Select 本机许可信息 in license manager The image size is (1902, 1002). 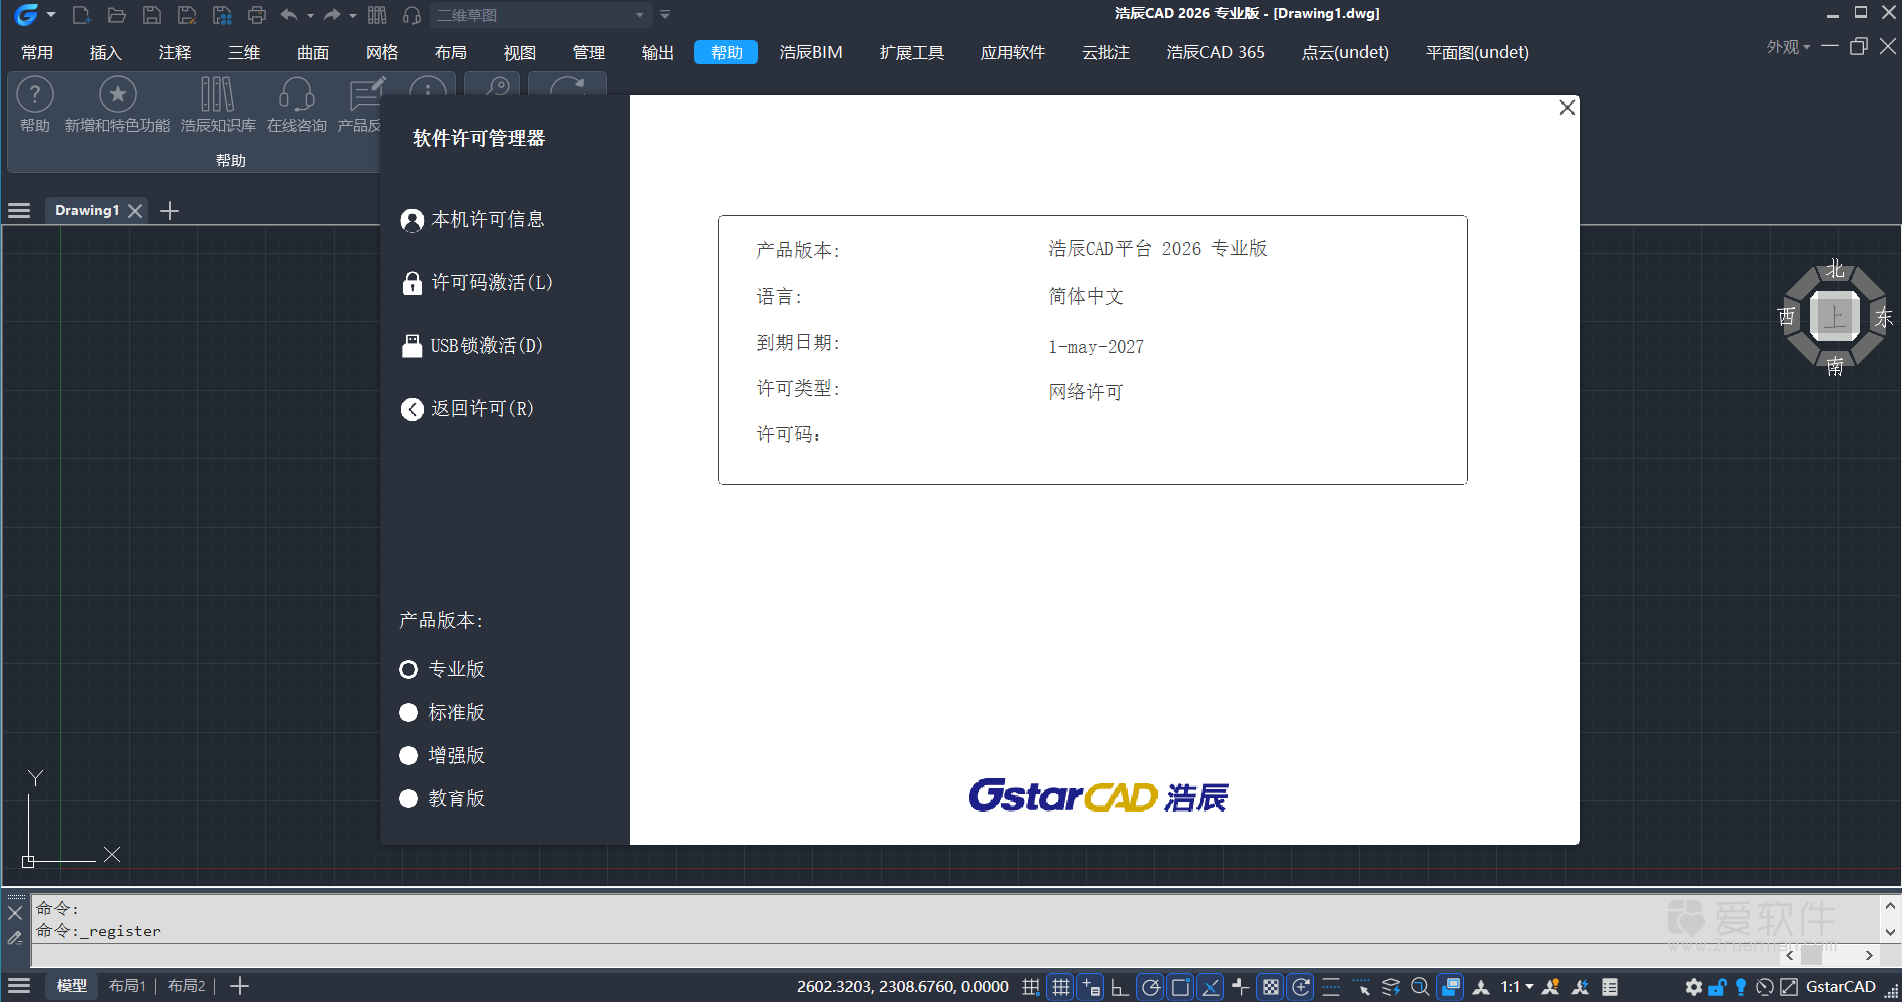tap(473, 220)
